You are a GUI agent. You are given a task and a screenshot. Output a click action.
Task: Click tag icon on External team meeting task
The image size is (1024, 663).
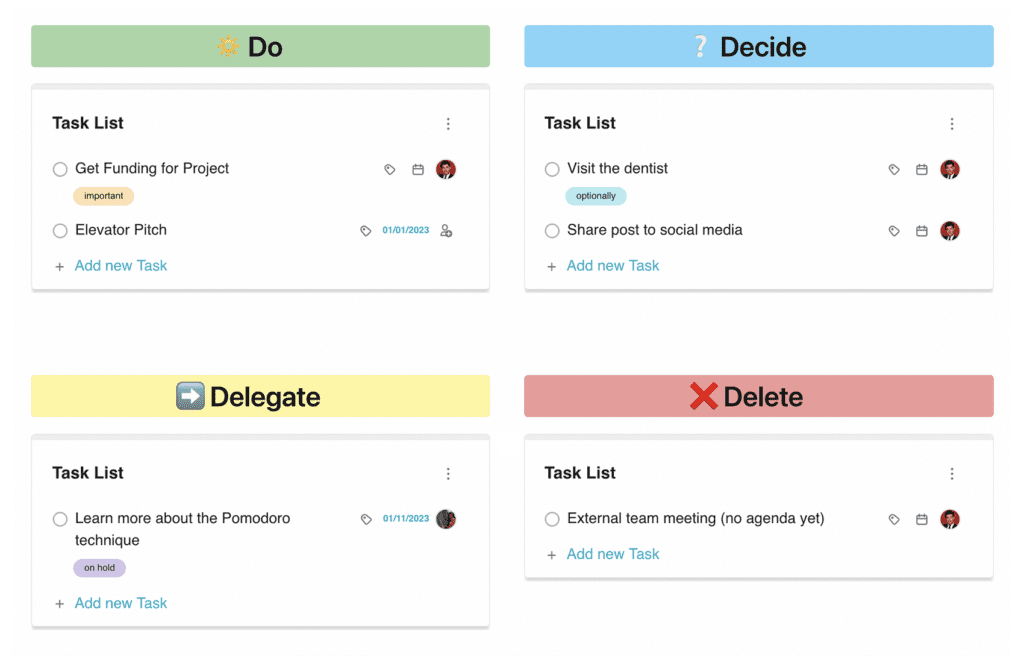(894, 520)
